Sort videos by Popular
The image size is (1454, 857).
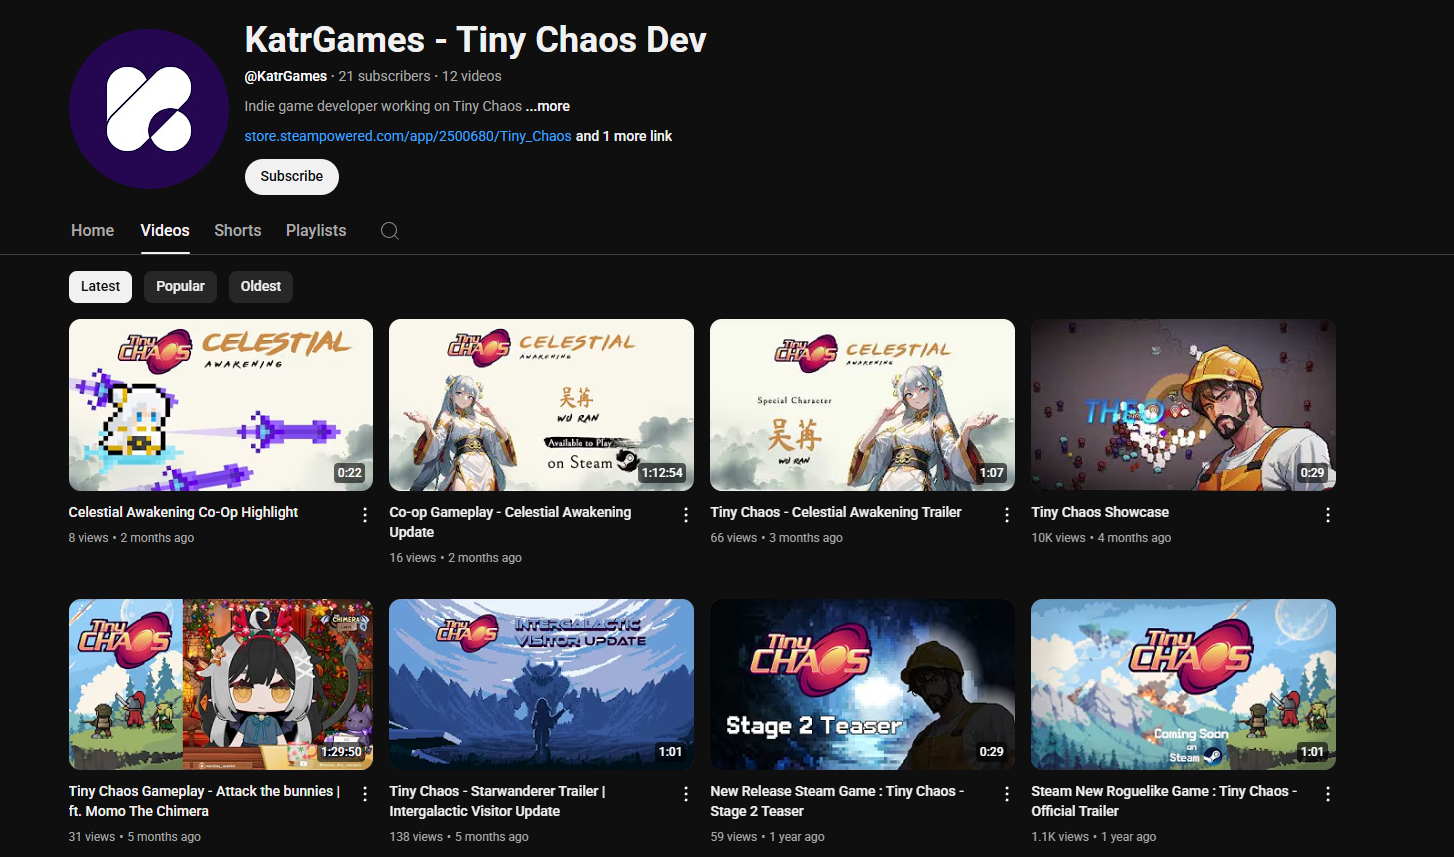click(x=181, y=286)
